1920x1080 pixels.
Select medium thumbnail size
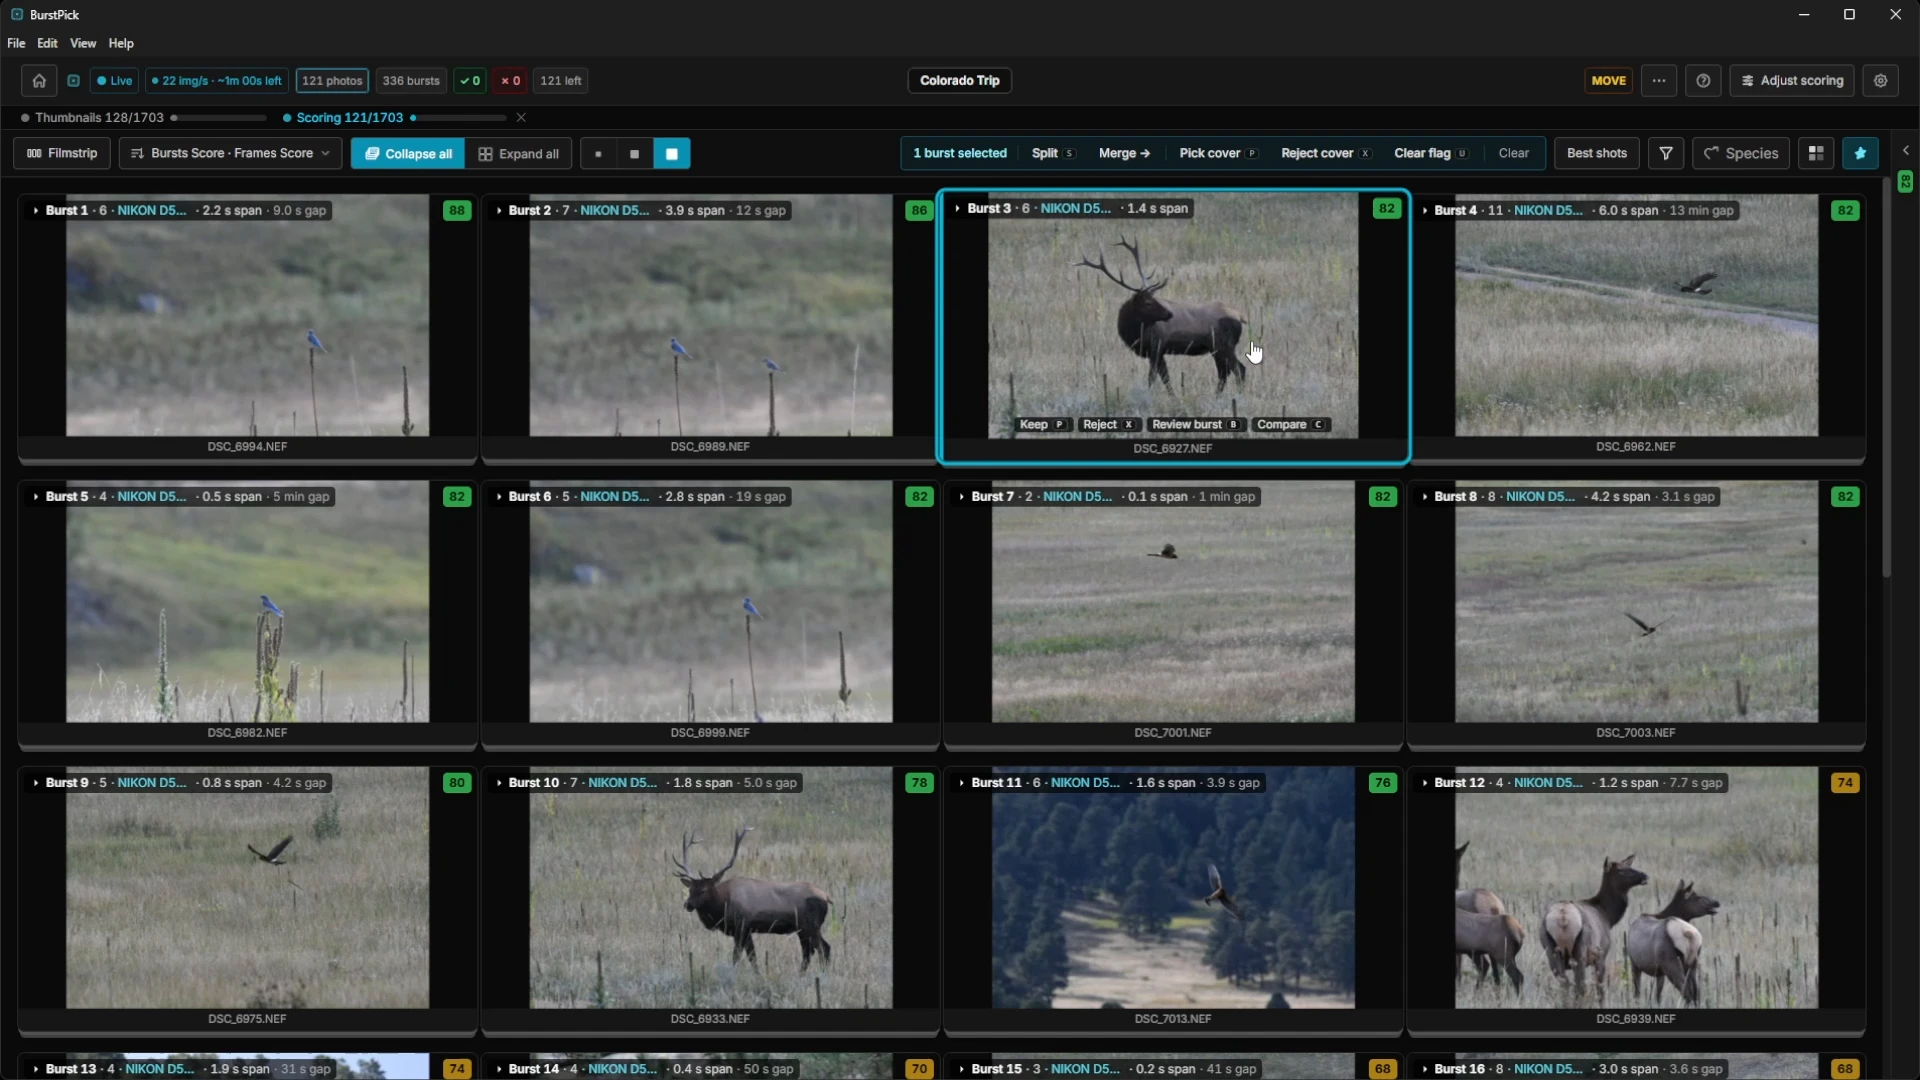tap(634, 154)
